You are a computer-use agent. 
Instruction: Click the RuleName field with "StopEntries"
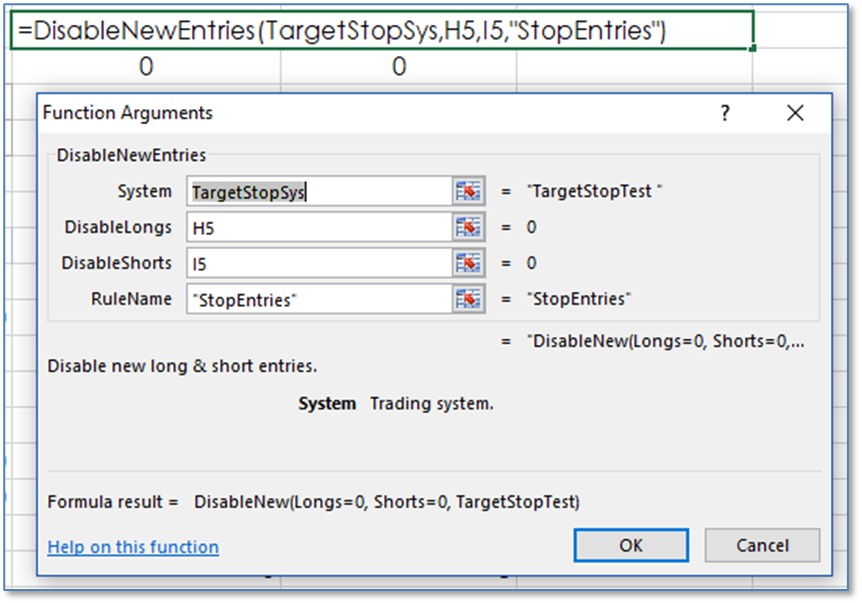point(318,299)
